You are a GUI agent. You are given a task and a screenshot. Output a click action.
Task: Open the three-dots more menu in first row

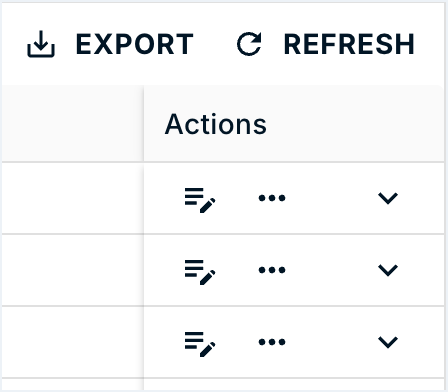(272, 198)
